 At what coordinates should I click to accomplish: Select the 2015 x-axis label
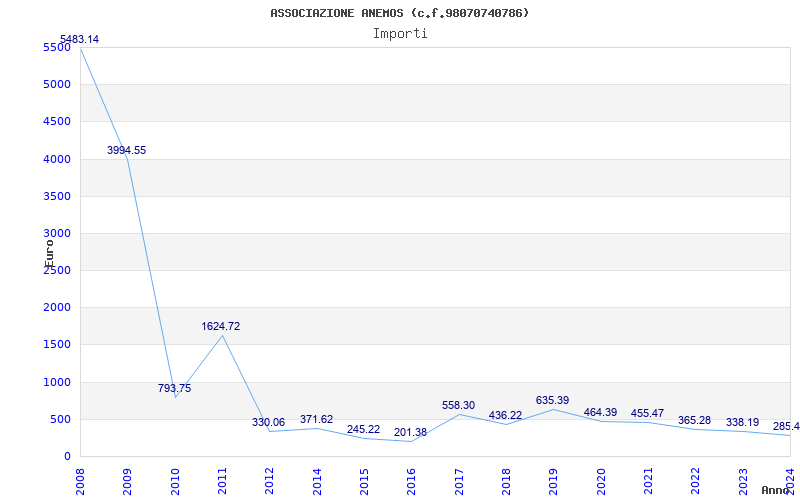click(x=364, y=481)
